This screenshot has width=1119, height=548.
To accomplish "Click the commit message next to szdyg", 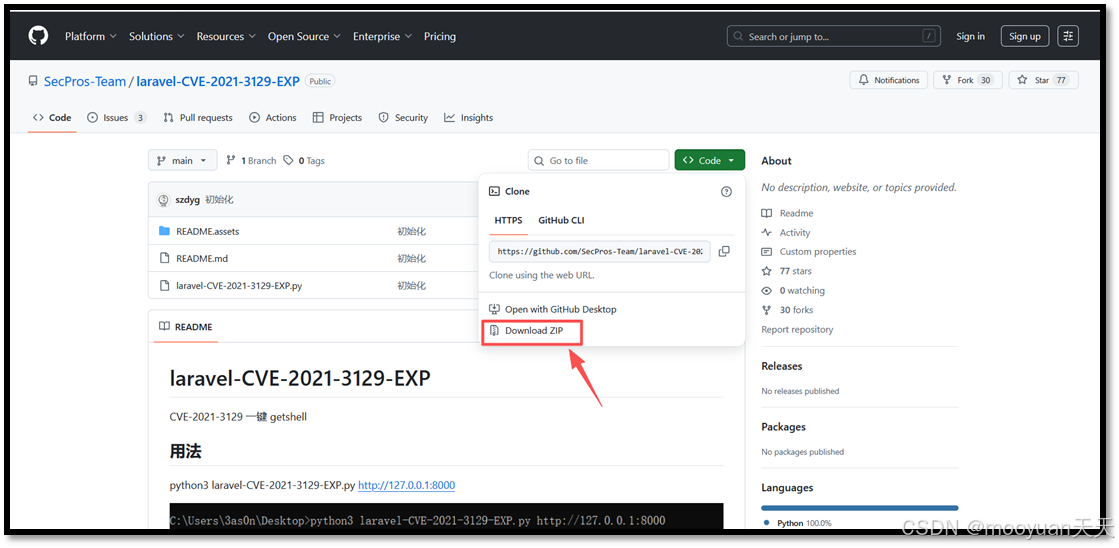I will tap(219, 200).
